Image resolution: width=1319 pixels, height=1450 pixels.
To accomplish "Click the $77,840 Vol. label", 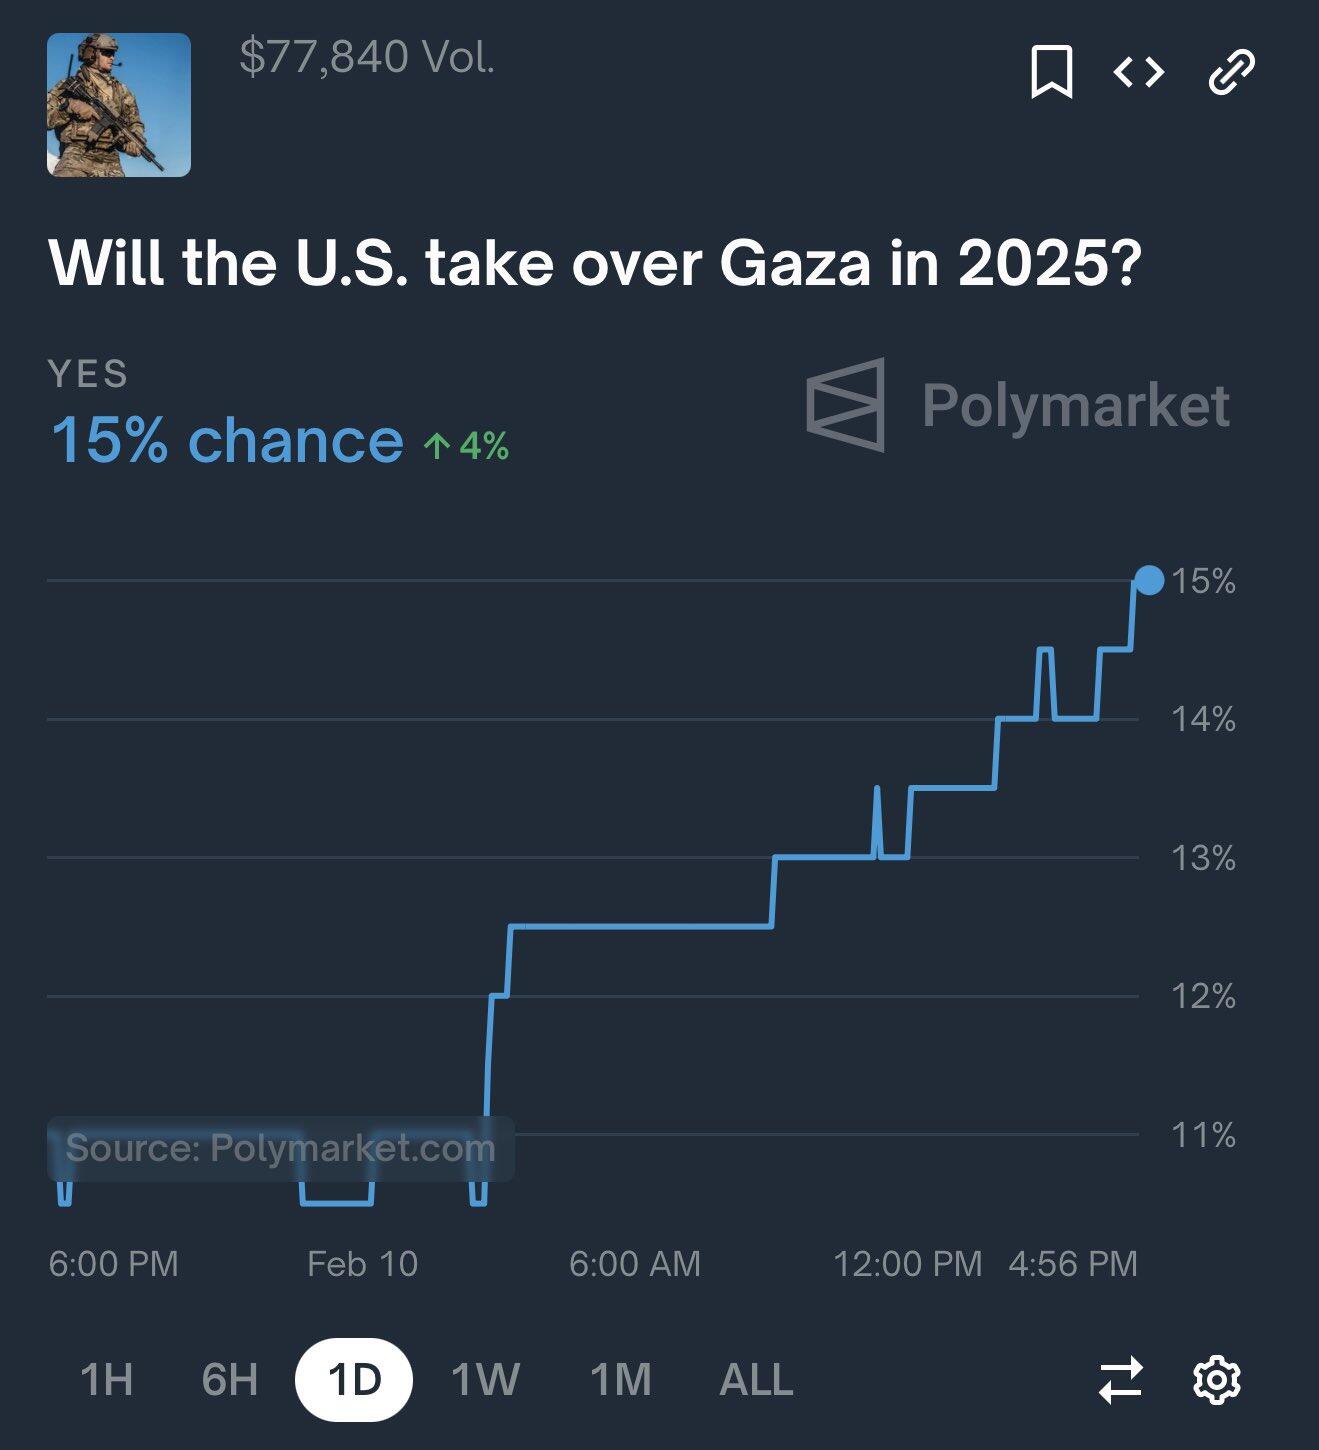I will tap(367, 57).
